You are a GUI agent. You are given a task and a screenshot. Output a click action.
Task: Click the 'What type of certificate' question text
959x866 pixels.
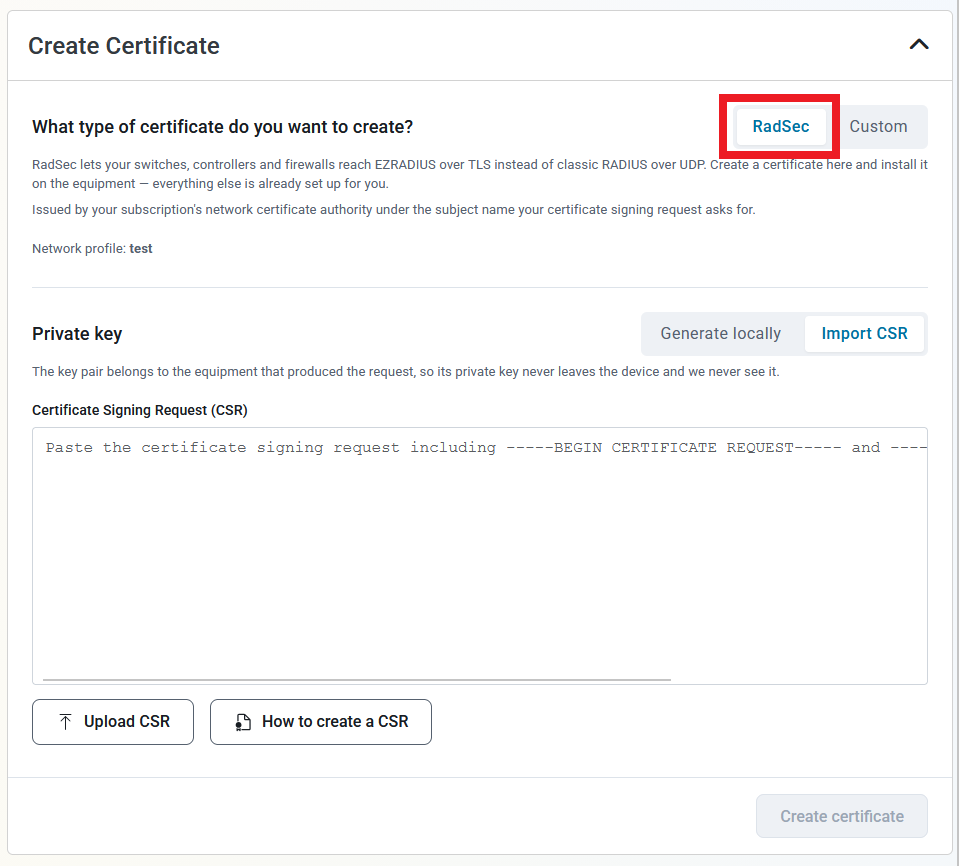[223, 127]
